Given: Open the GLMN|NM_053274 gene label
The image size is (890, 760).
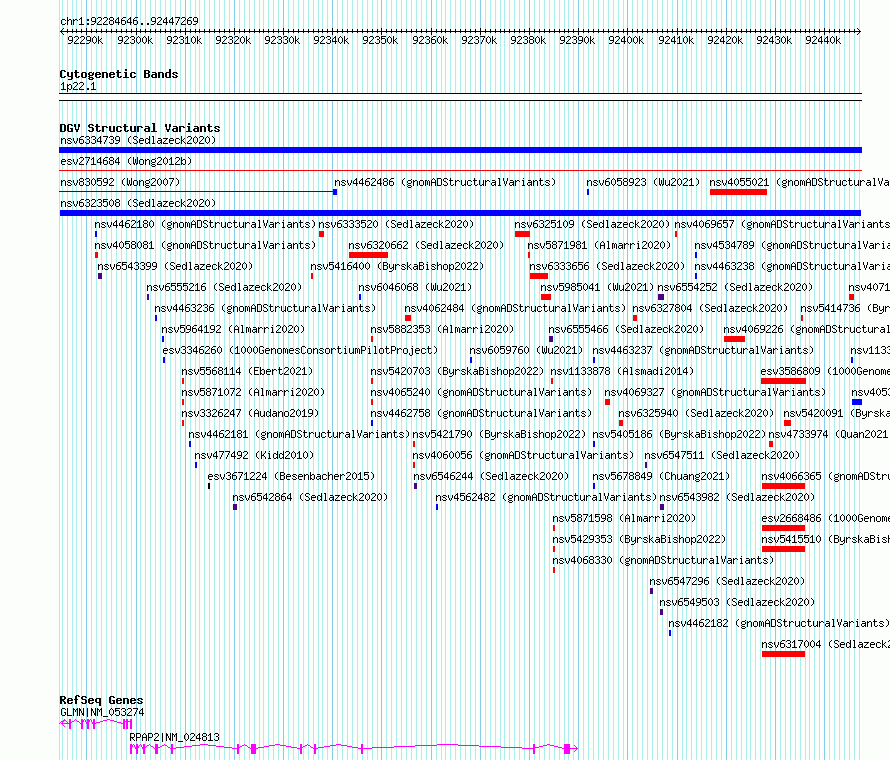Looking at the screenshot, I should click(x=102, y=712).
